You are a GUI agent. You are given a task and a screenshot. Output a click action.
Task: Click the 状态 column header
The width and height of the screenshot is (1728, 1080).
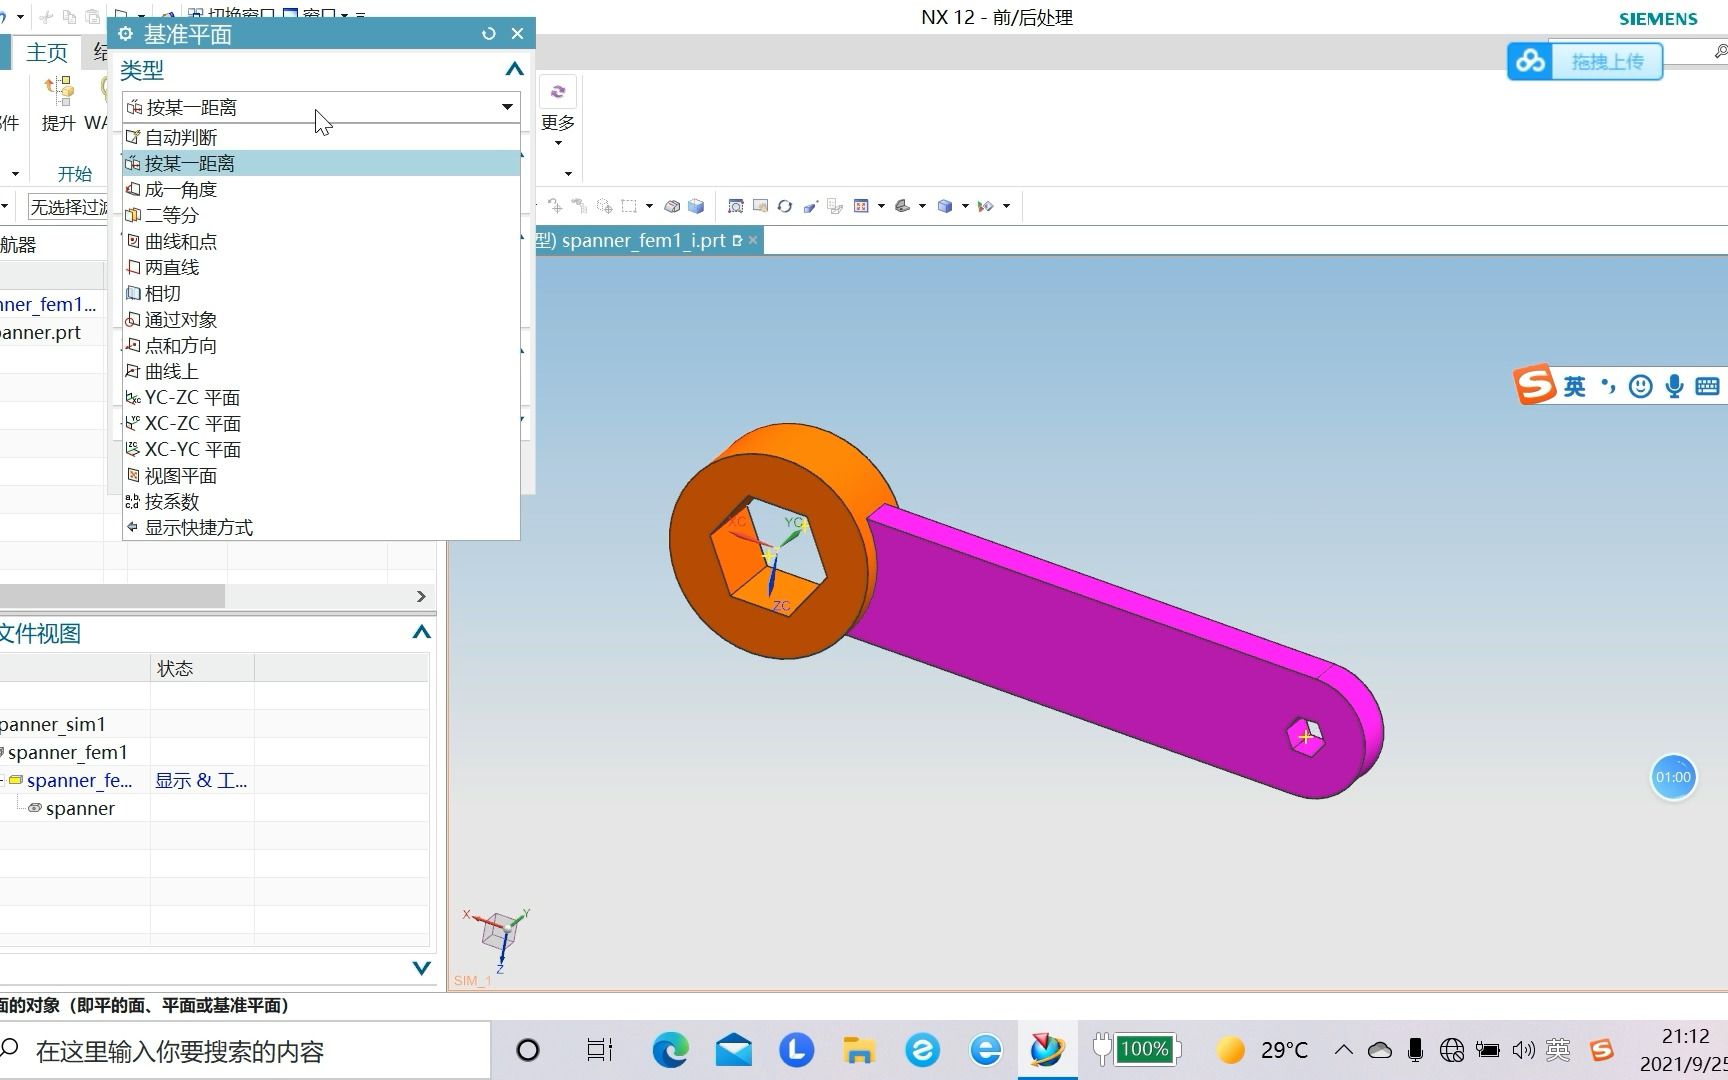coord(202,668)
